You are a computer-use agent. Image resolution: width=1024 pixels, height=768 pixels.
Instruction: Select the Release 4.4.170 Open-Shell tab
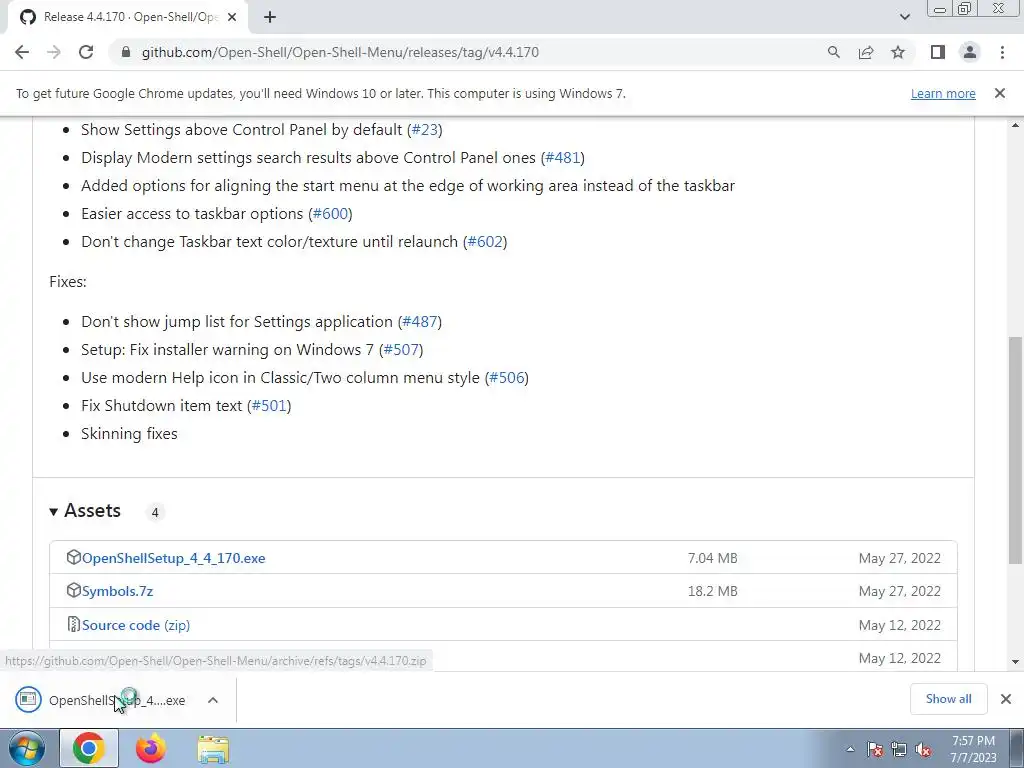(x=127, y=17)
